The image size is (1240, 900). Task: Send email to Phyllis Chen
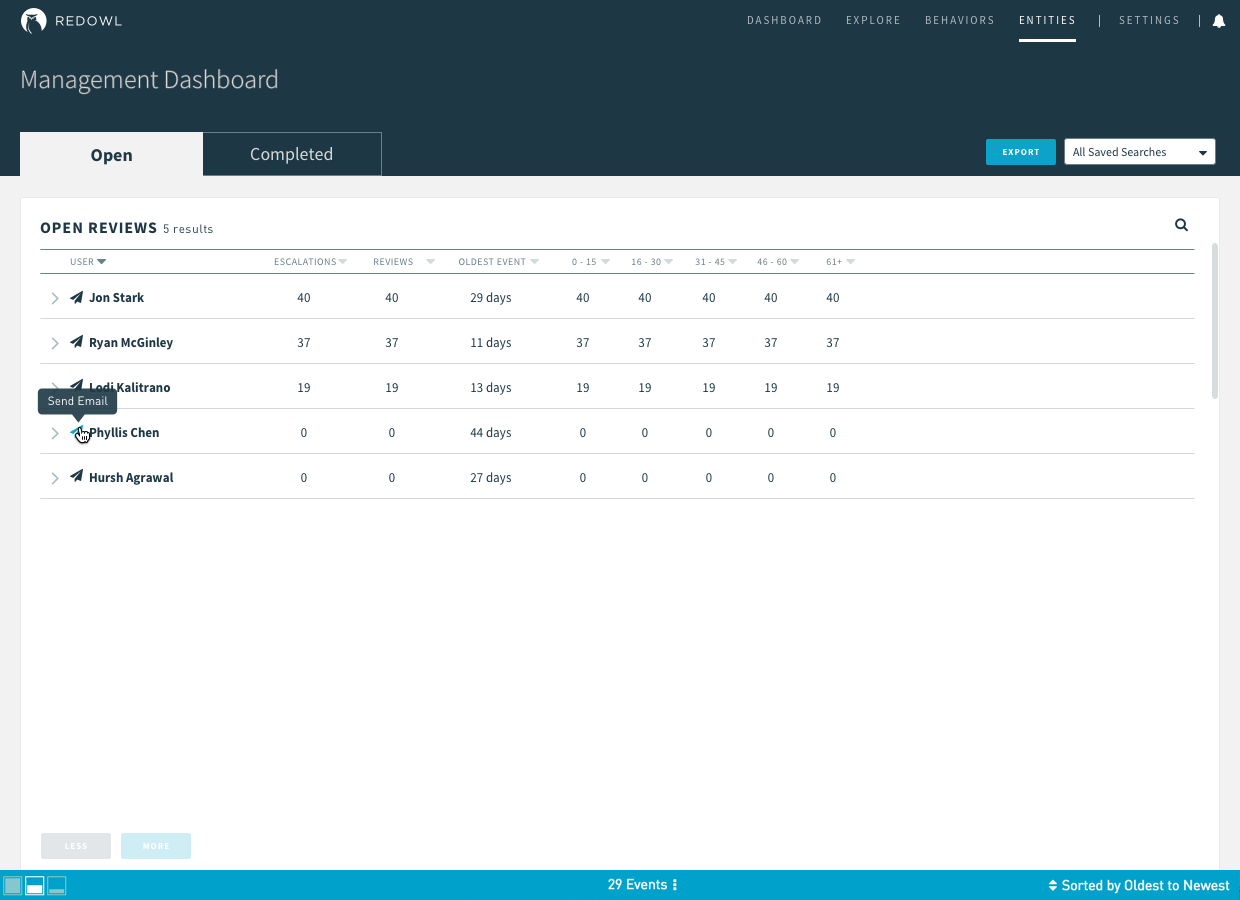click(x=77, y=432)
